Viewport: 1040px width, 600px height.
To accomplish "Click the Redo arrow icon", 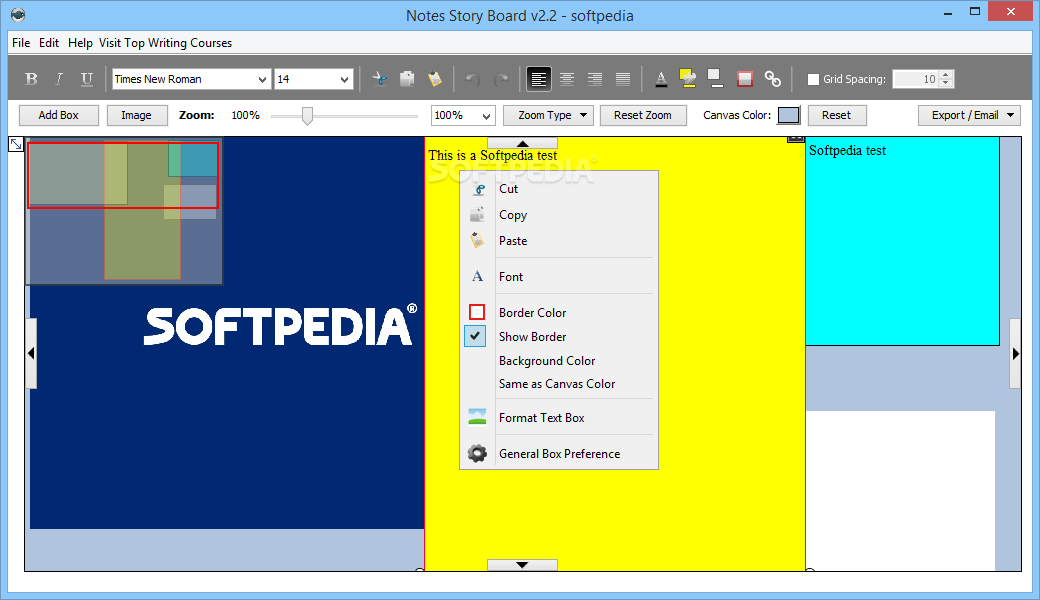I will (501, 79).
